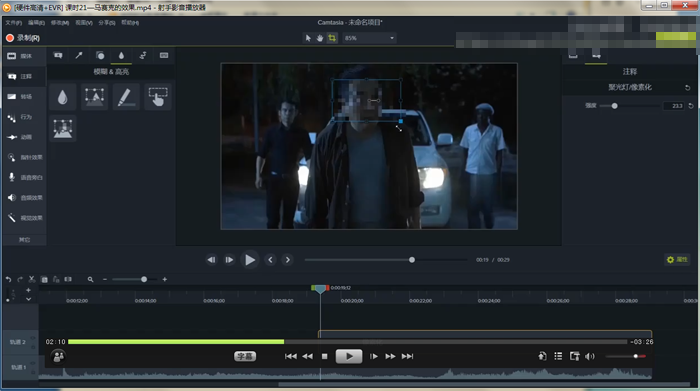Play the Camtasia canvas preview
The height and width of the screenshot is (391, 700).
point(250,260)
